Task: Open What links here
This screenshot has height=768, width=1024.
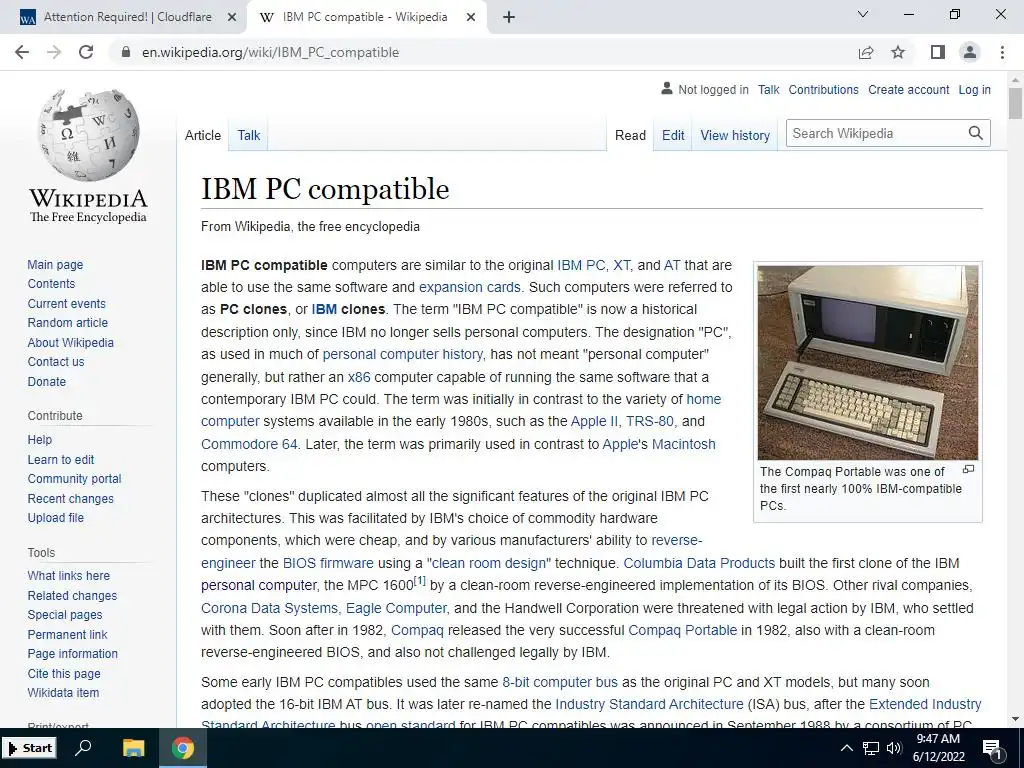Action: click(69, 576)
